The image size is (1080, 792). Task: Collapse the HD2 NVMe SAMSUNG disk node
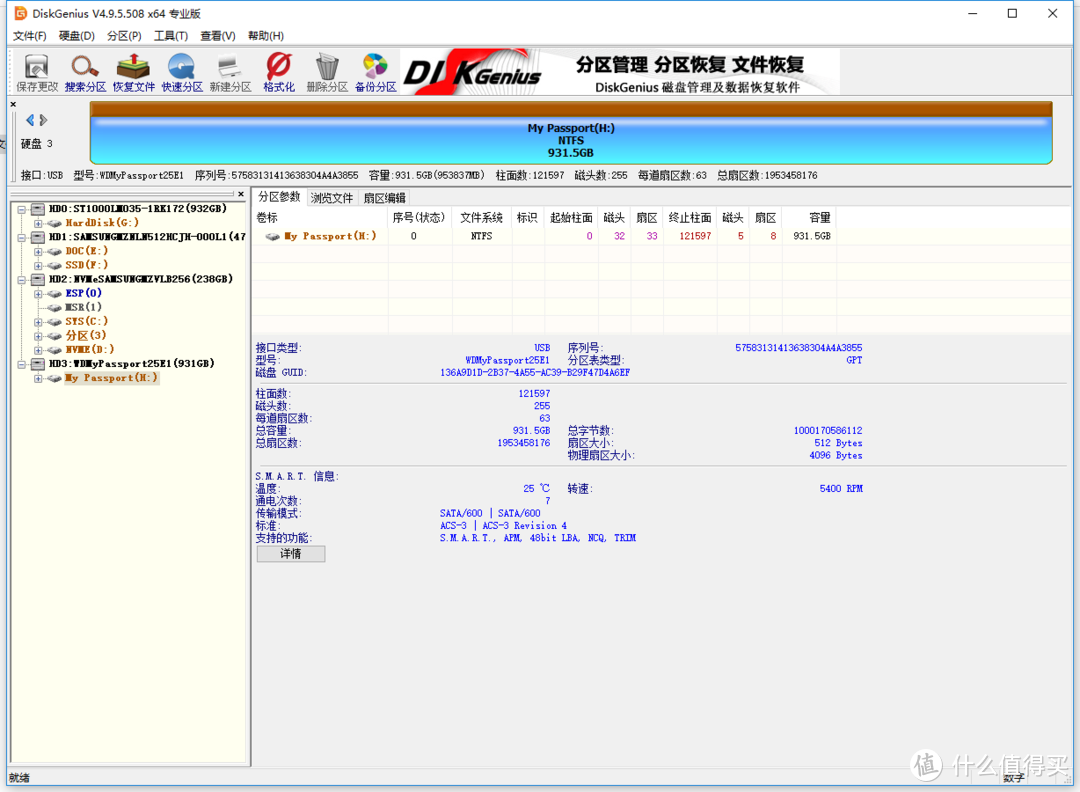(x=22, y=280)
